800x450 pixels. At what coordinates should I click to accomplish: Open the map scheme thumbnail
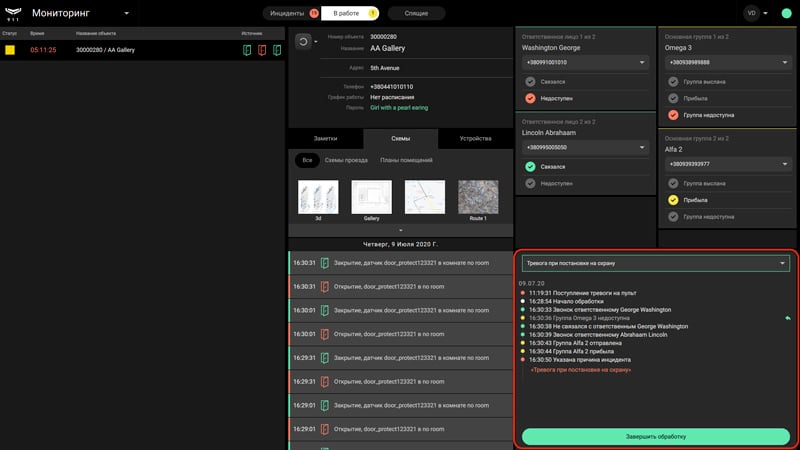pyautogui.click(x=424, y=197)
